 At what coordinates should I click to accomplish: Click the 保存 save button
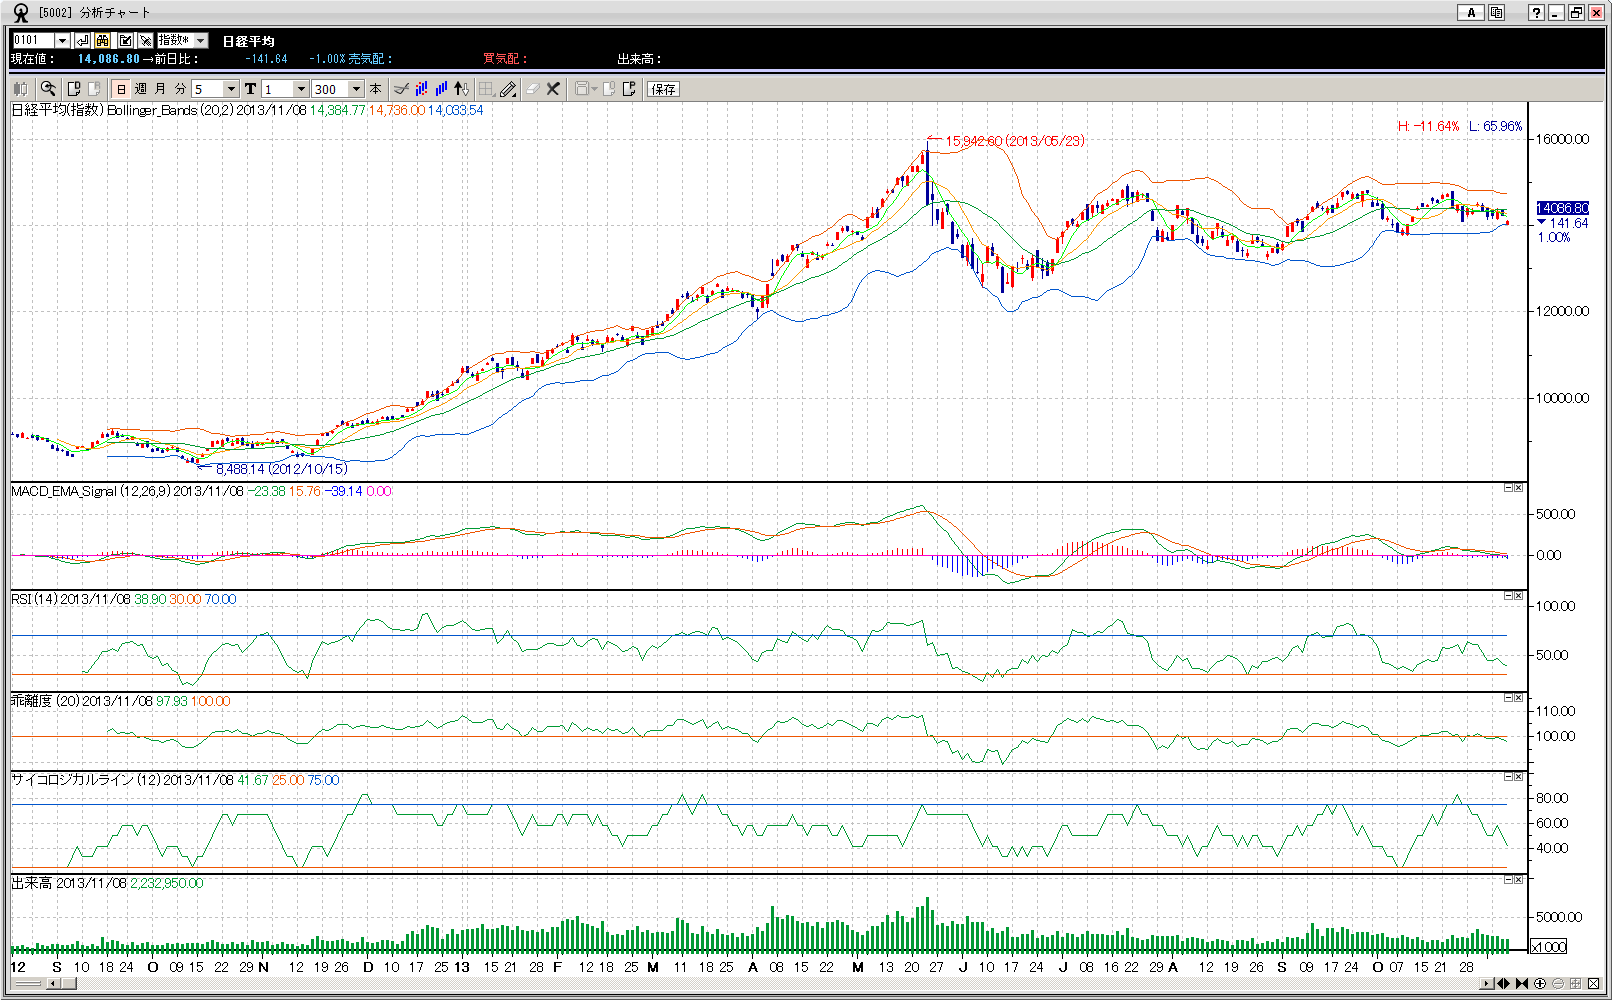pos(663,89)
